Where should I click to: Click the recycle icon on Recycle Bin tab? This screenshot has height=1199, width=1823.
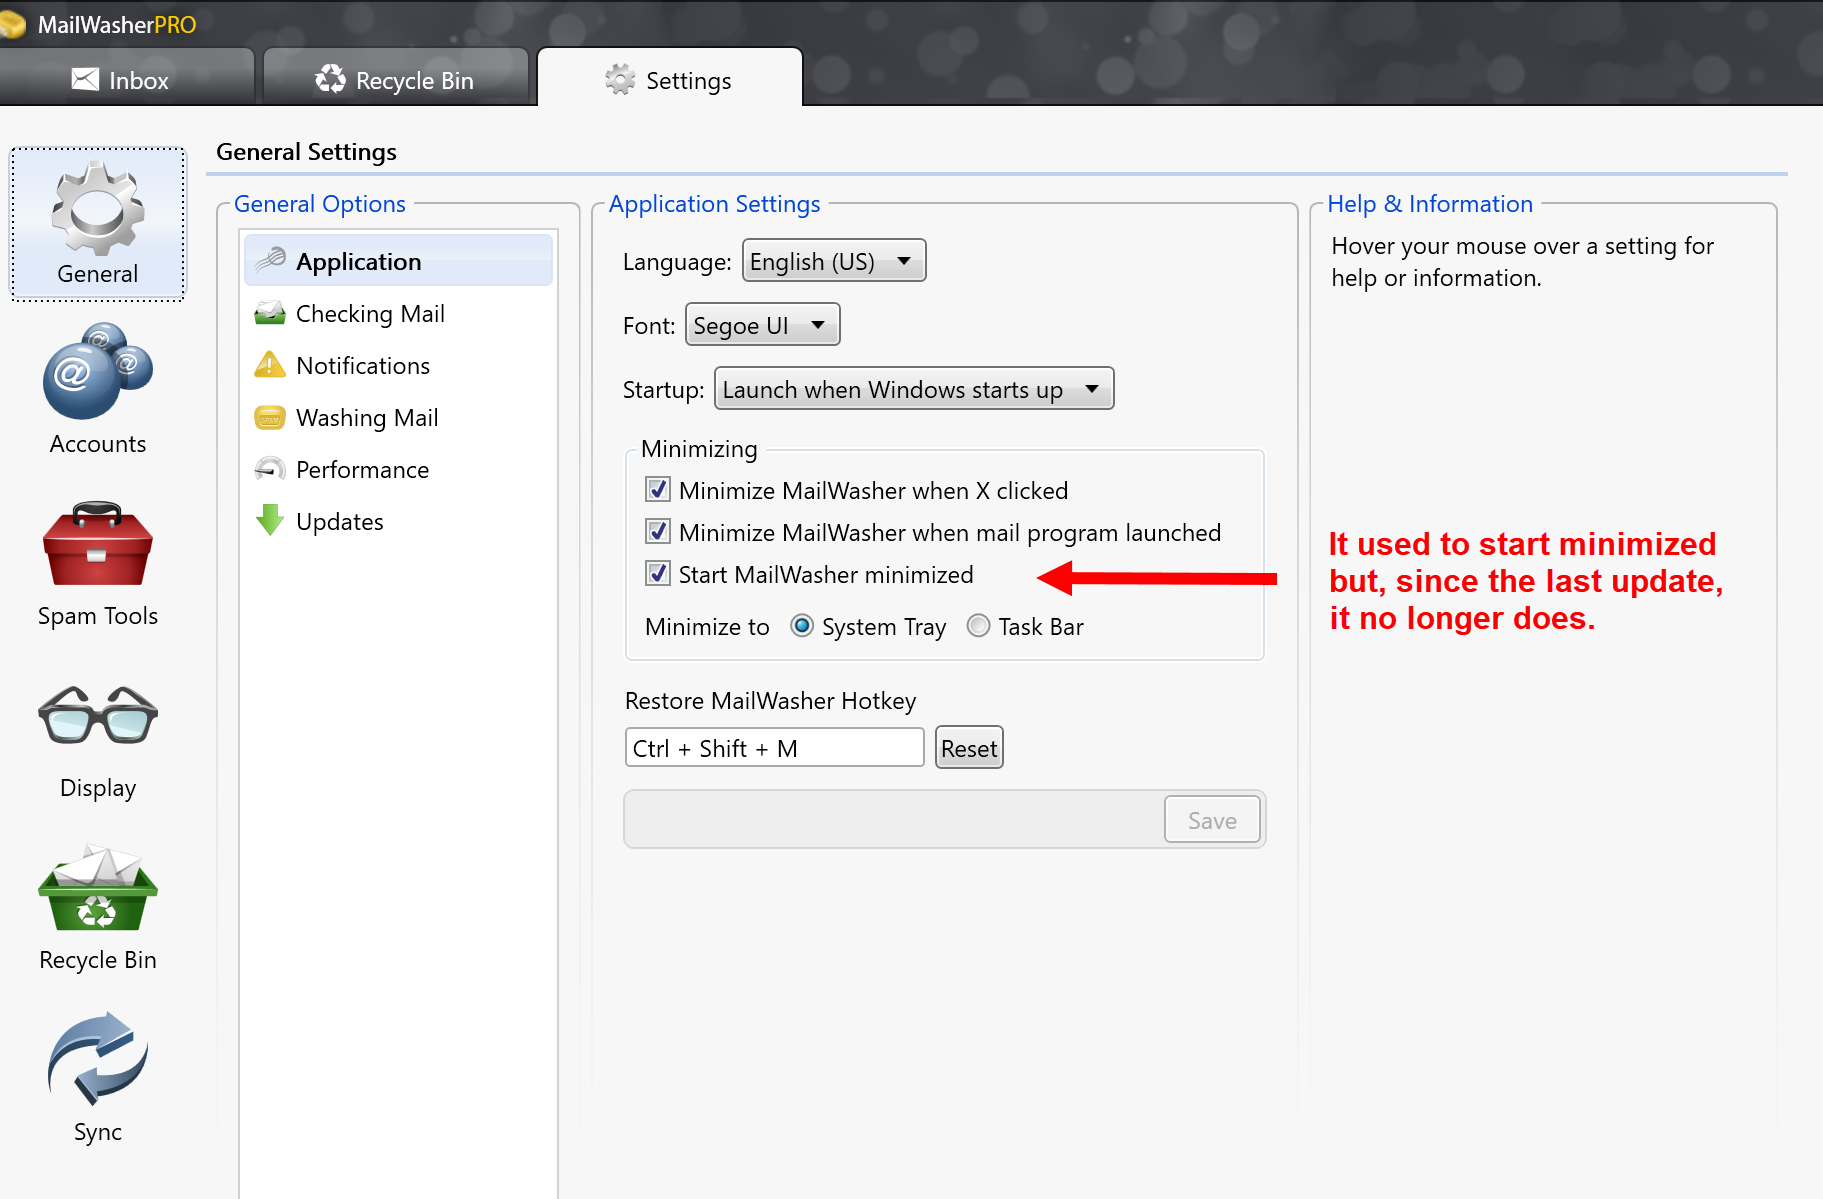click(x=330, y=79)
